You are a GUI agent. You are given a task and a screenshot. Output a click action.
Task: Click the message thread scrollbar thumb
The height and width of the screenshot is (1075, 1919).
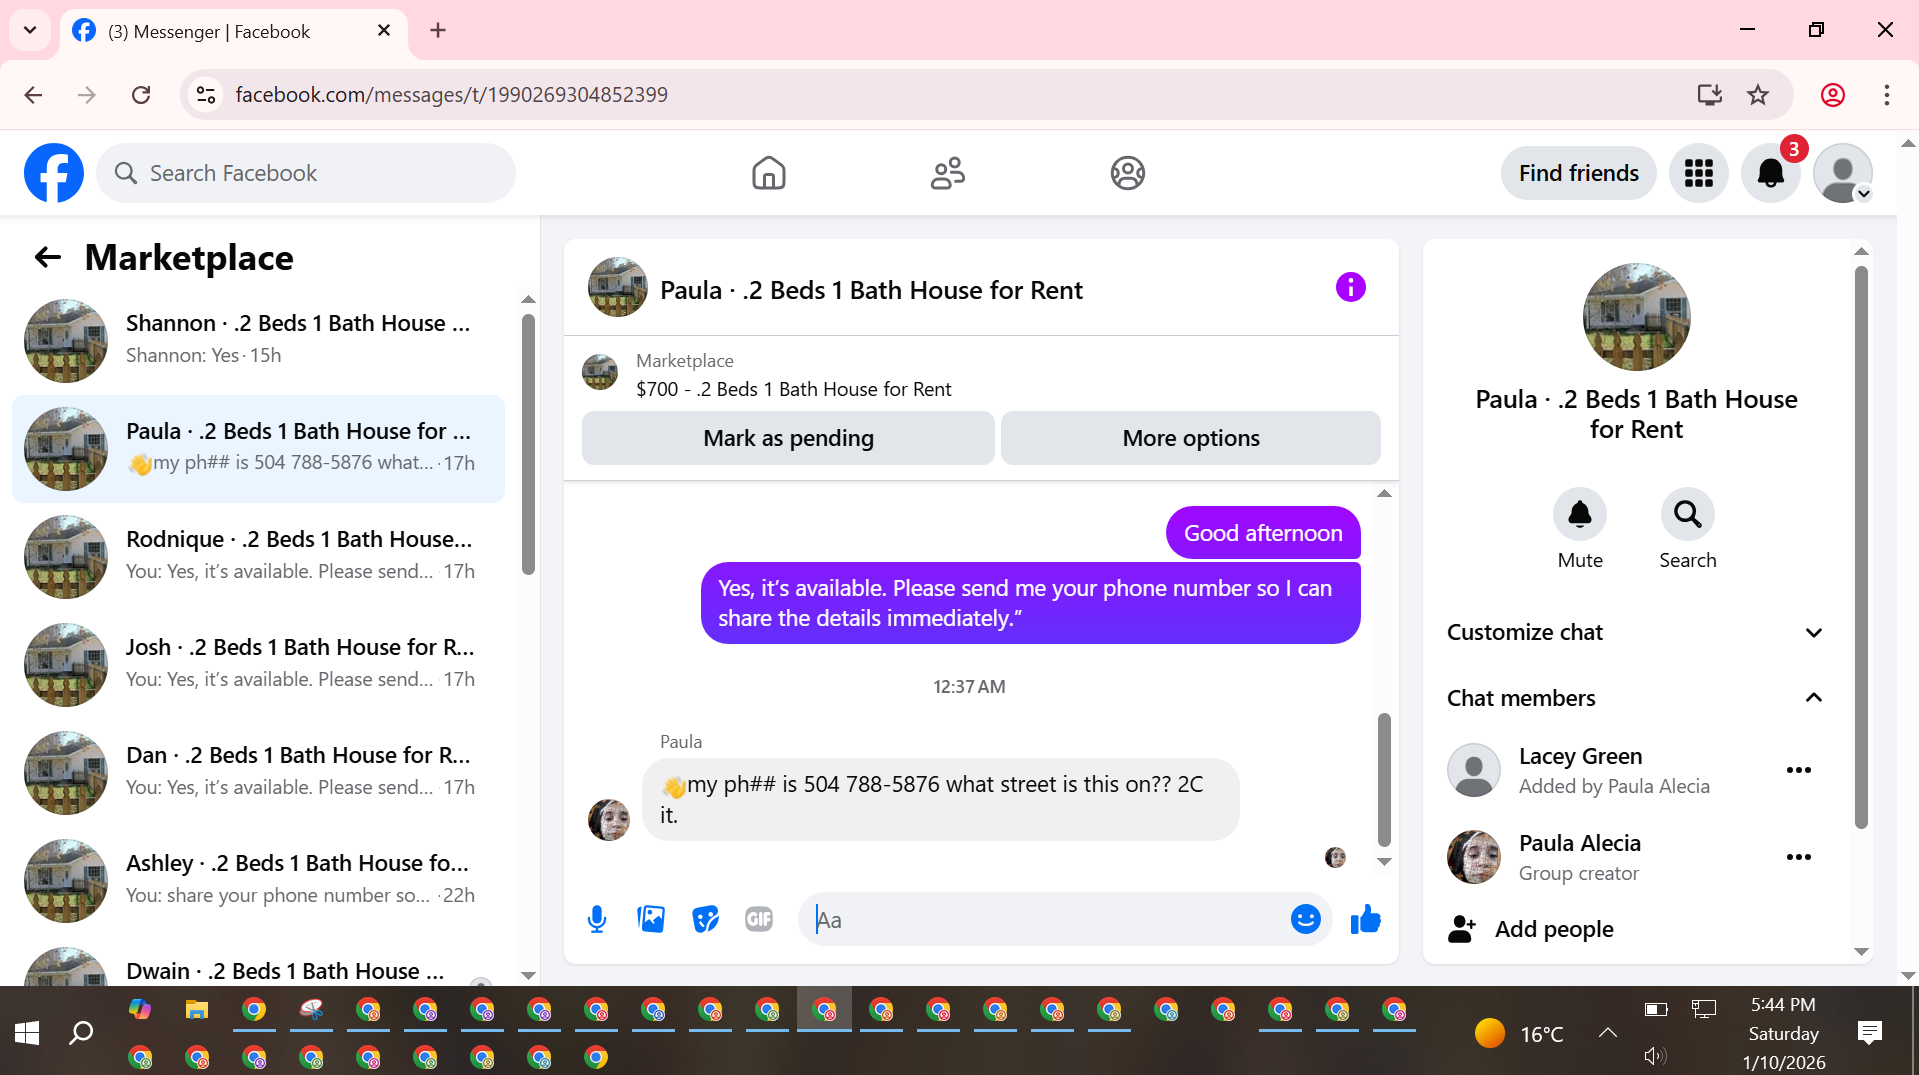(1384, 780)
